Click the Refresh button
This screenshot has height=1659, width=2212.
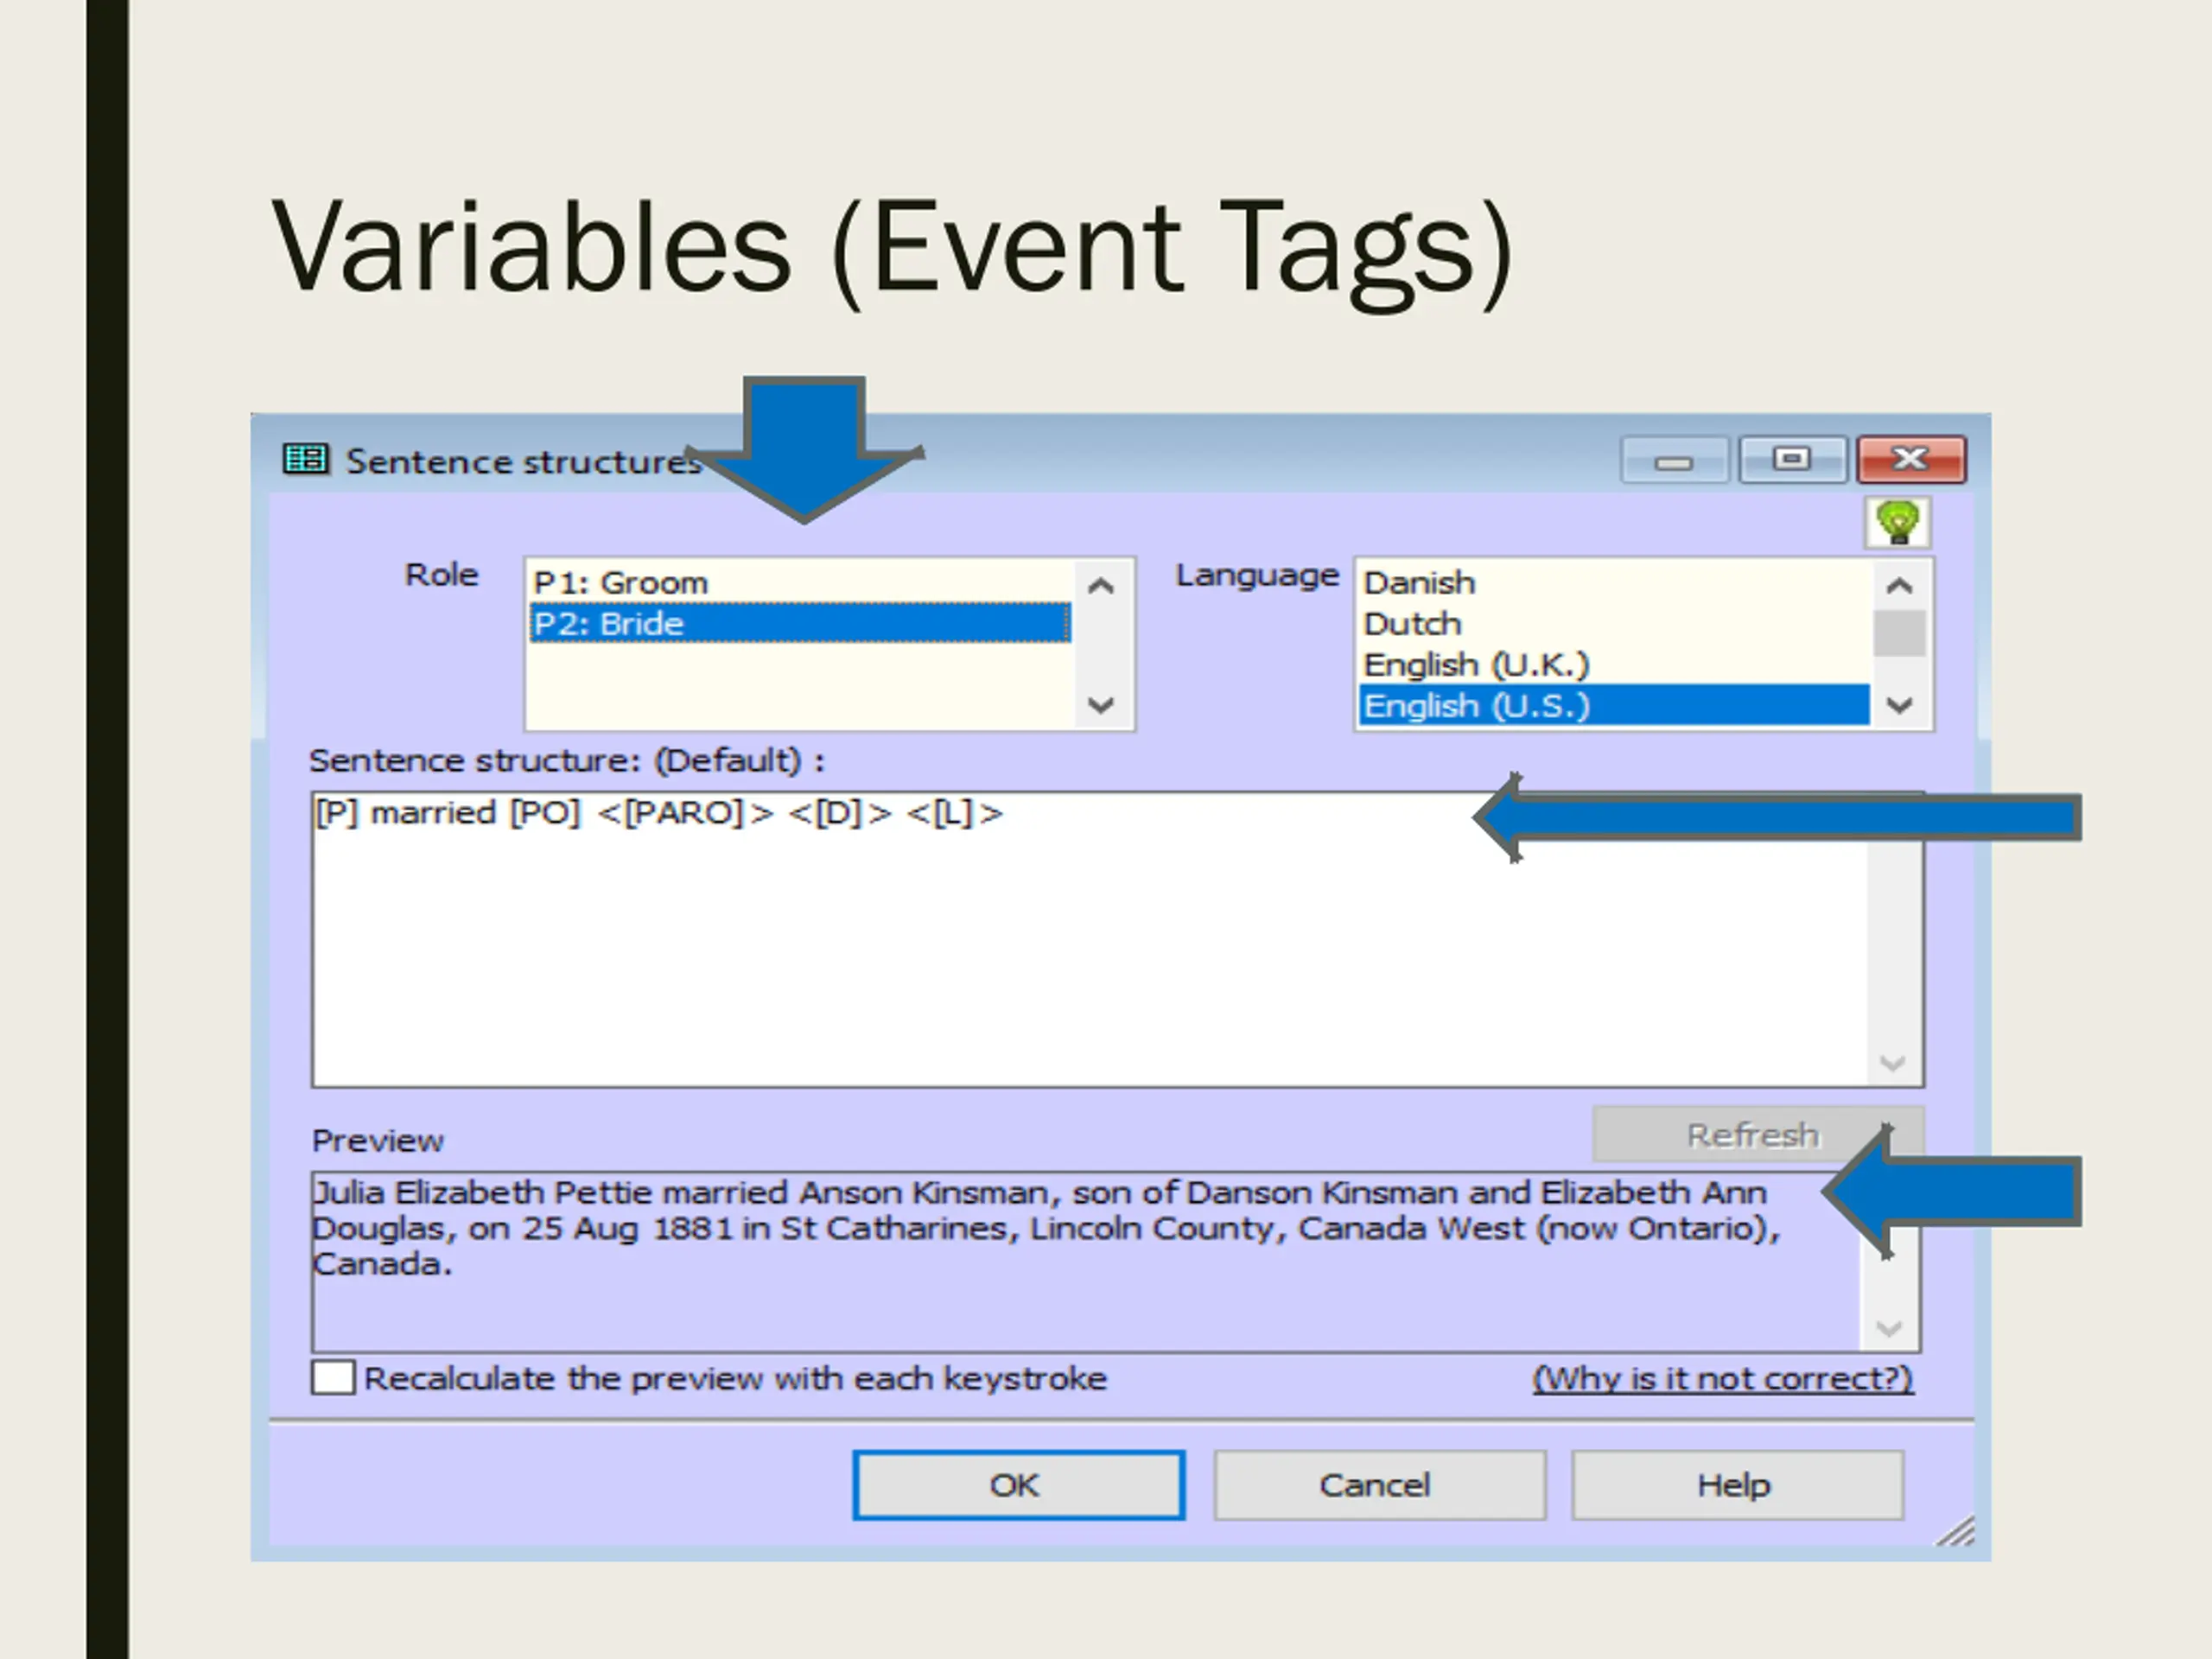(x=1757, y=1134)
